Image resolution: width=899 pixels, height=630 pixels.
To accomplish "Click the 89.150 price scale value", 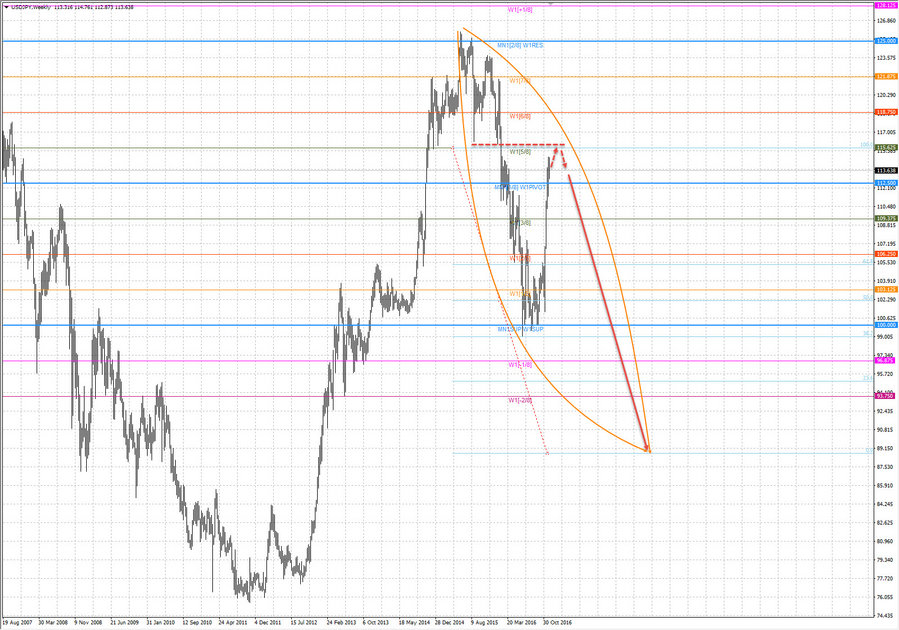I will tap(885, 448).
